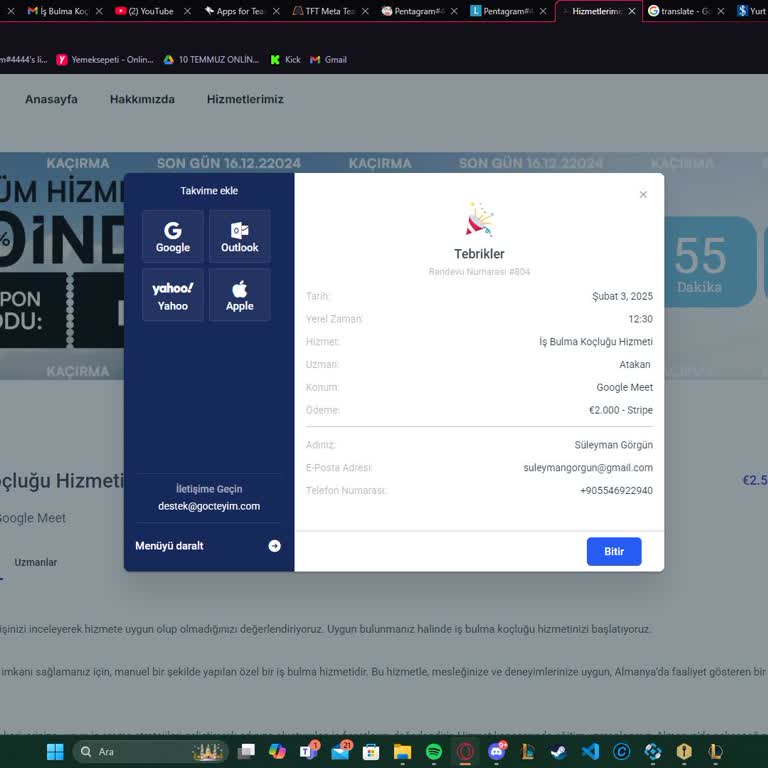The image size is (768, 768).
Task: Click the Bitir button
Action: (x=614, y=552)
